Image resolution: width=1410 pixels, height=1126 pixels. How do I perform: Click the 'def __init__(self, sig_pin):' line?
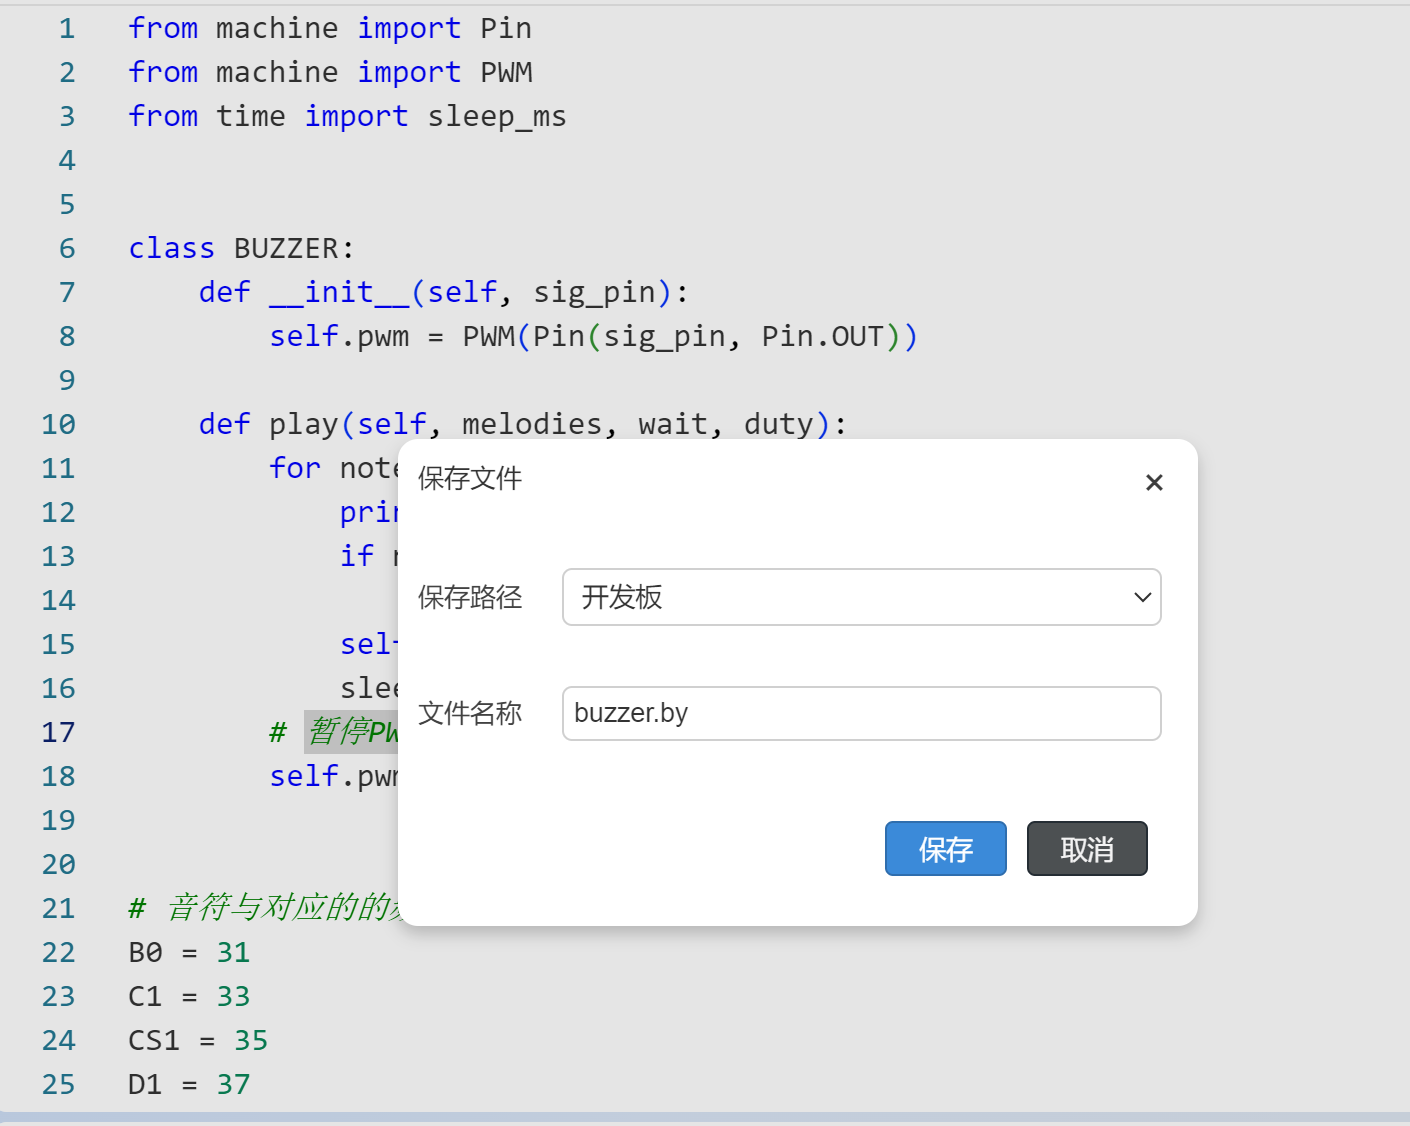pos(444,292)
